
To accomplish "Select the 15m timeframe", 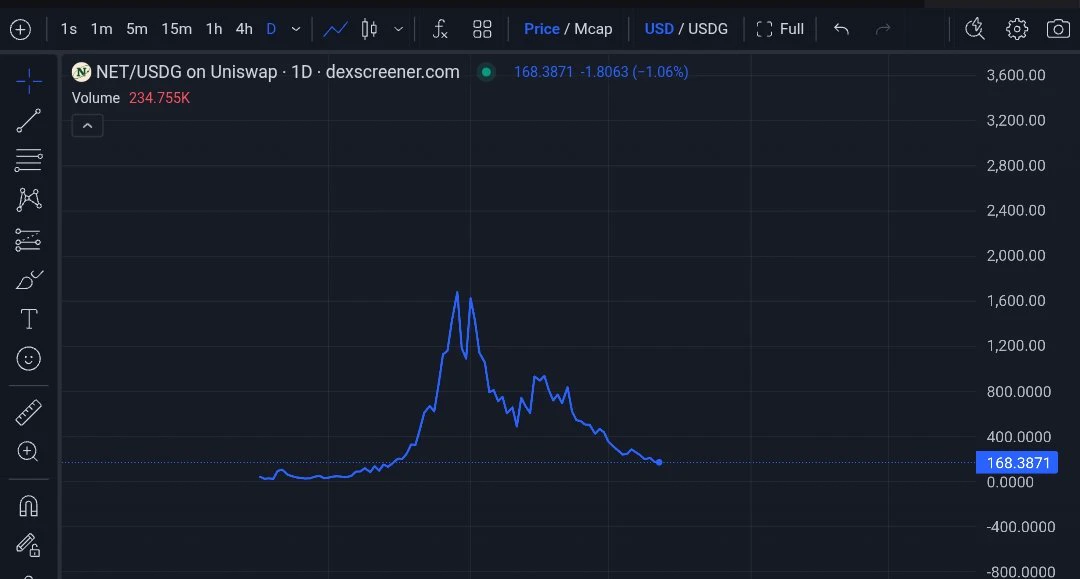I will pyautogui.click(x=176, y=29).
